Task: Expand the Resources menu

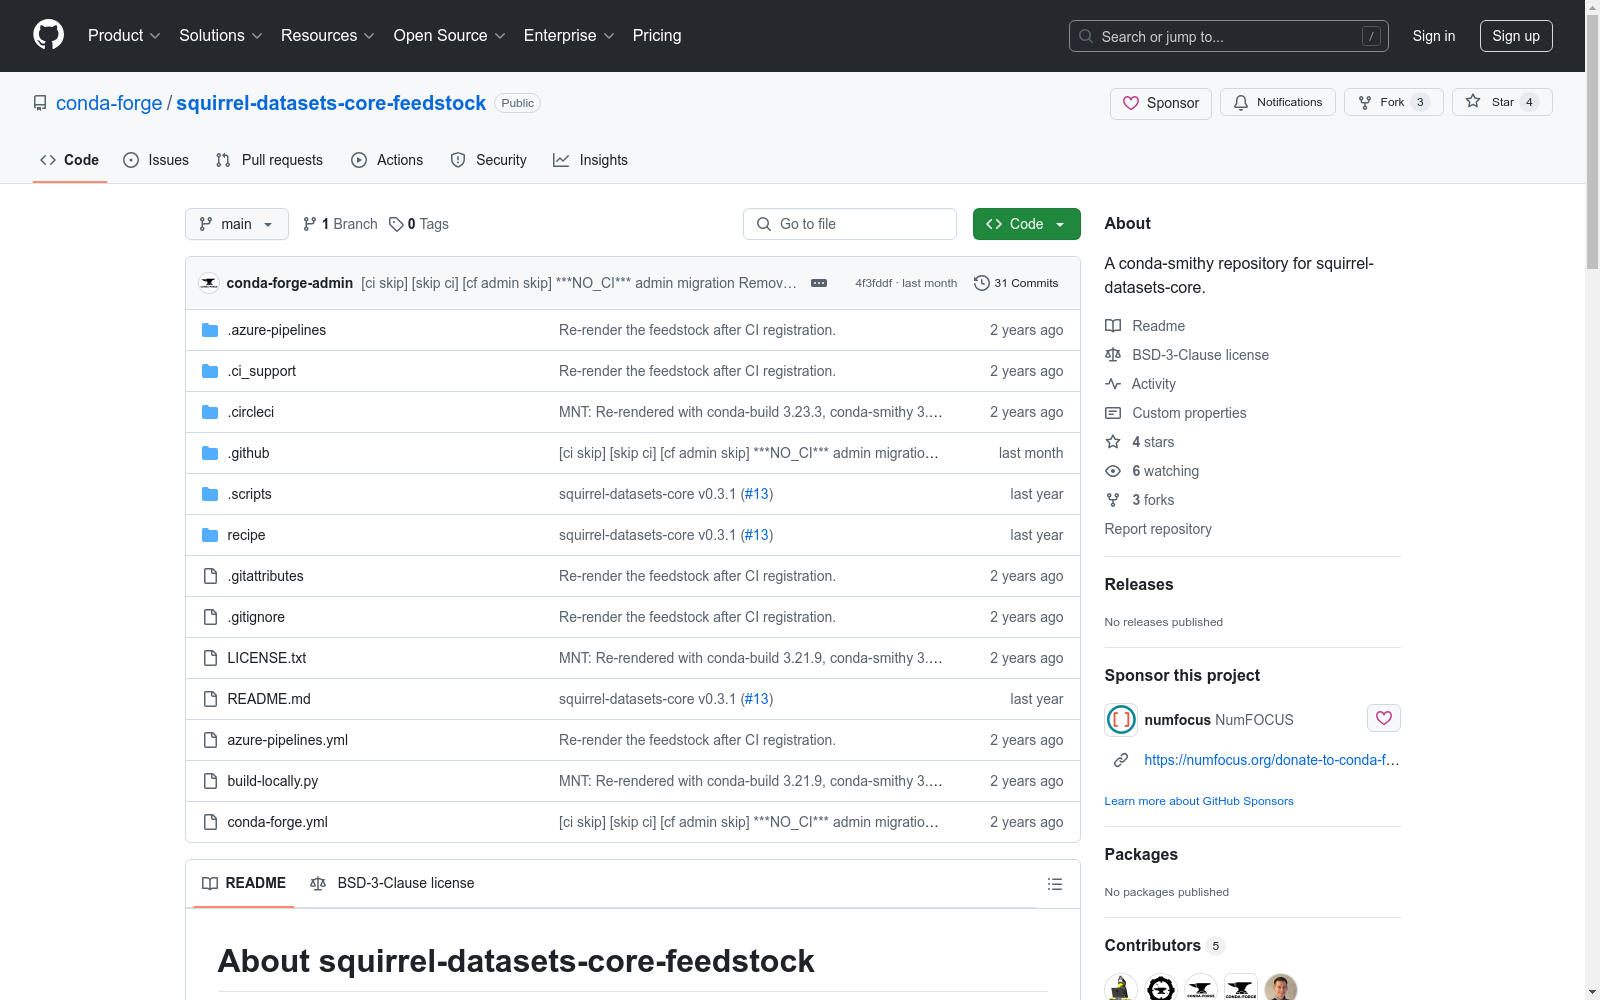Action: 328,35
